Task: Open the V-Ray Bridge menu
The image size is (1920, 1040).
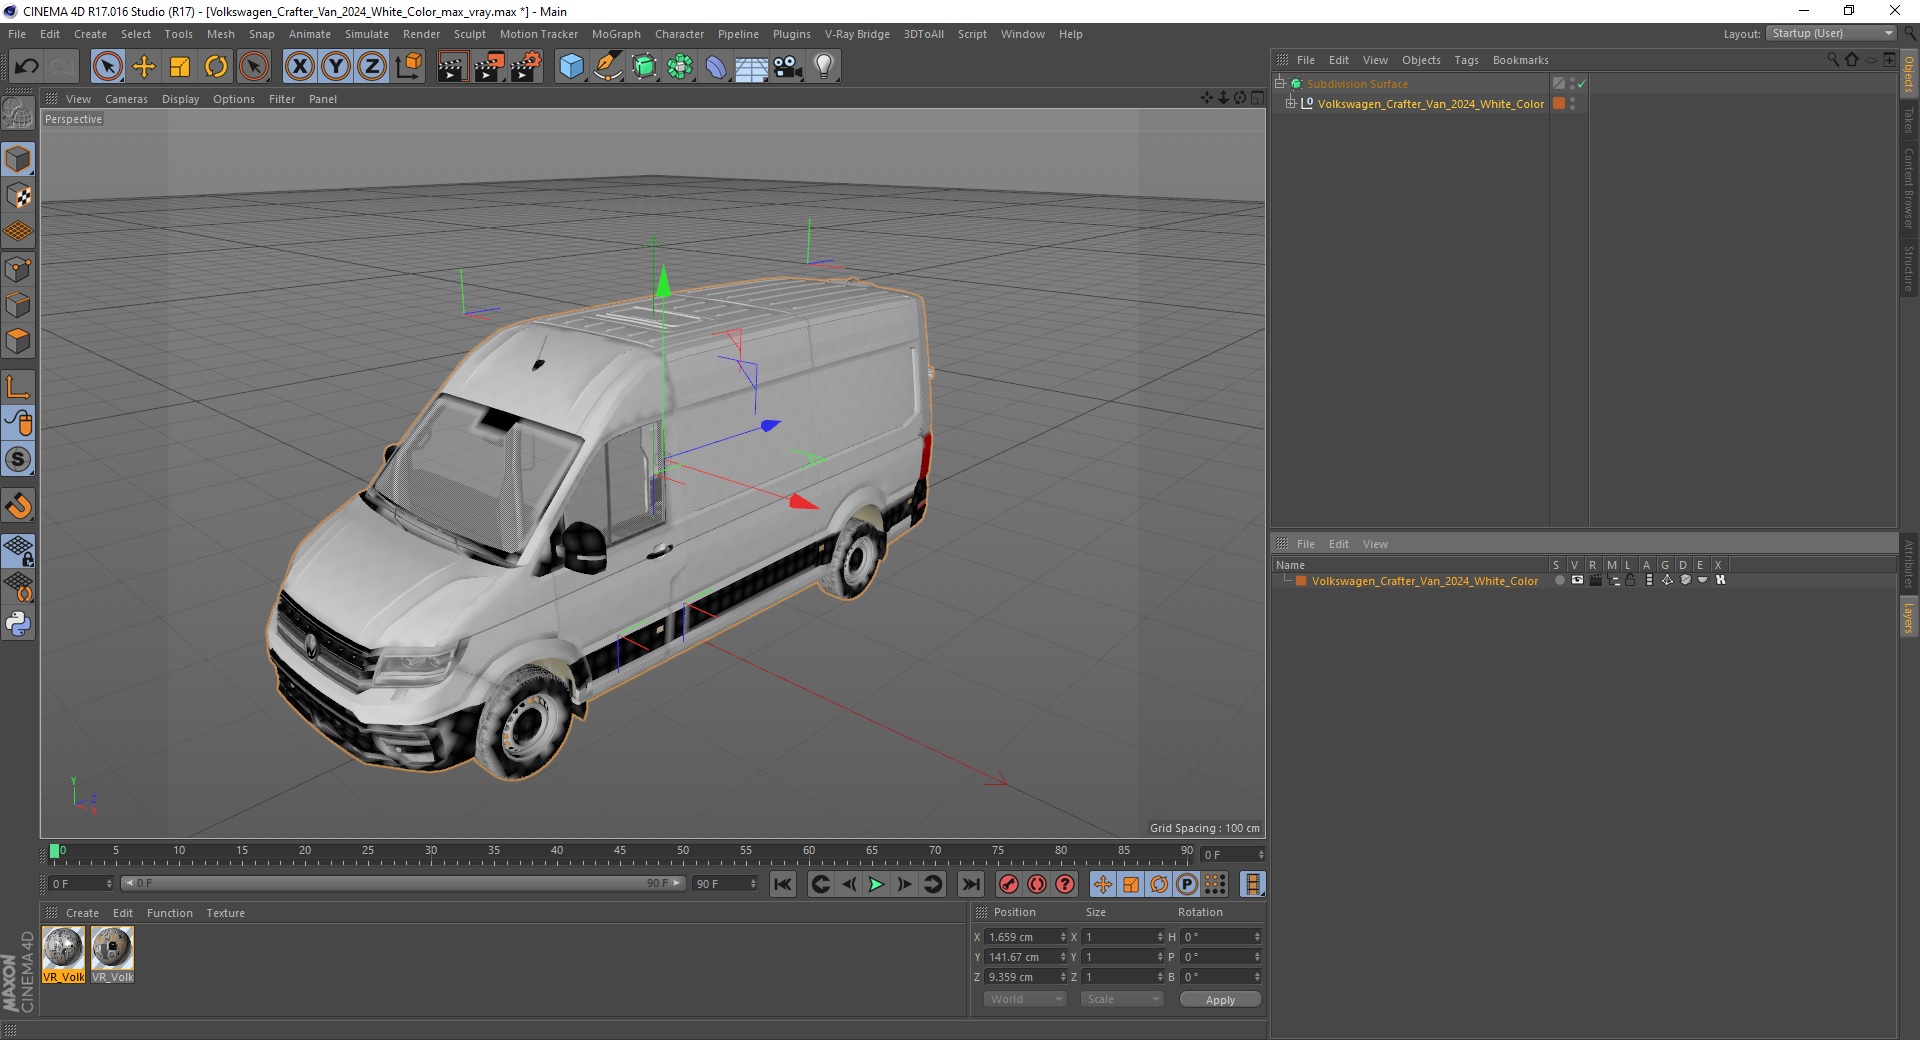Action: (x=857, y=34)
